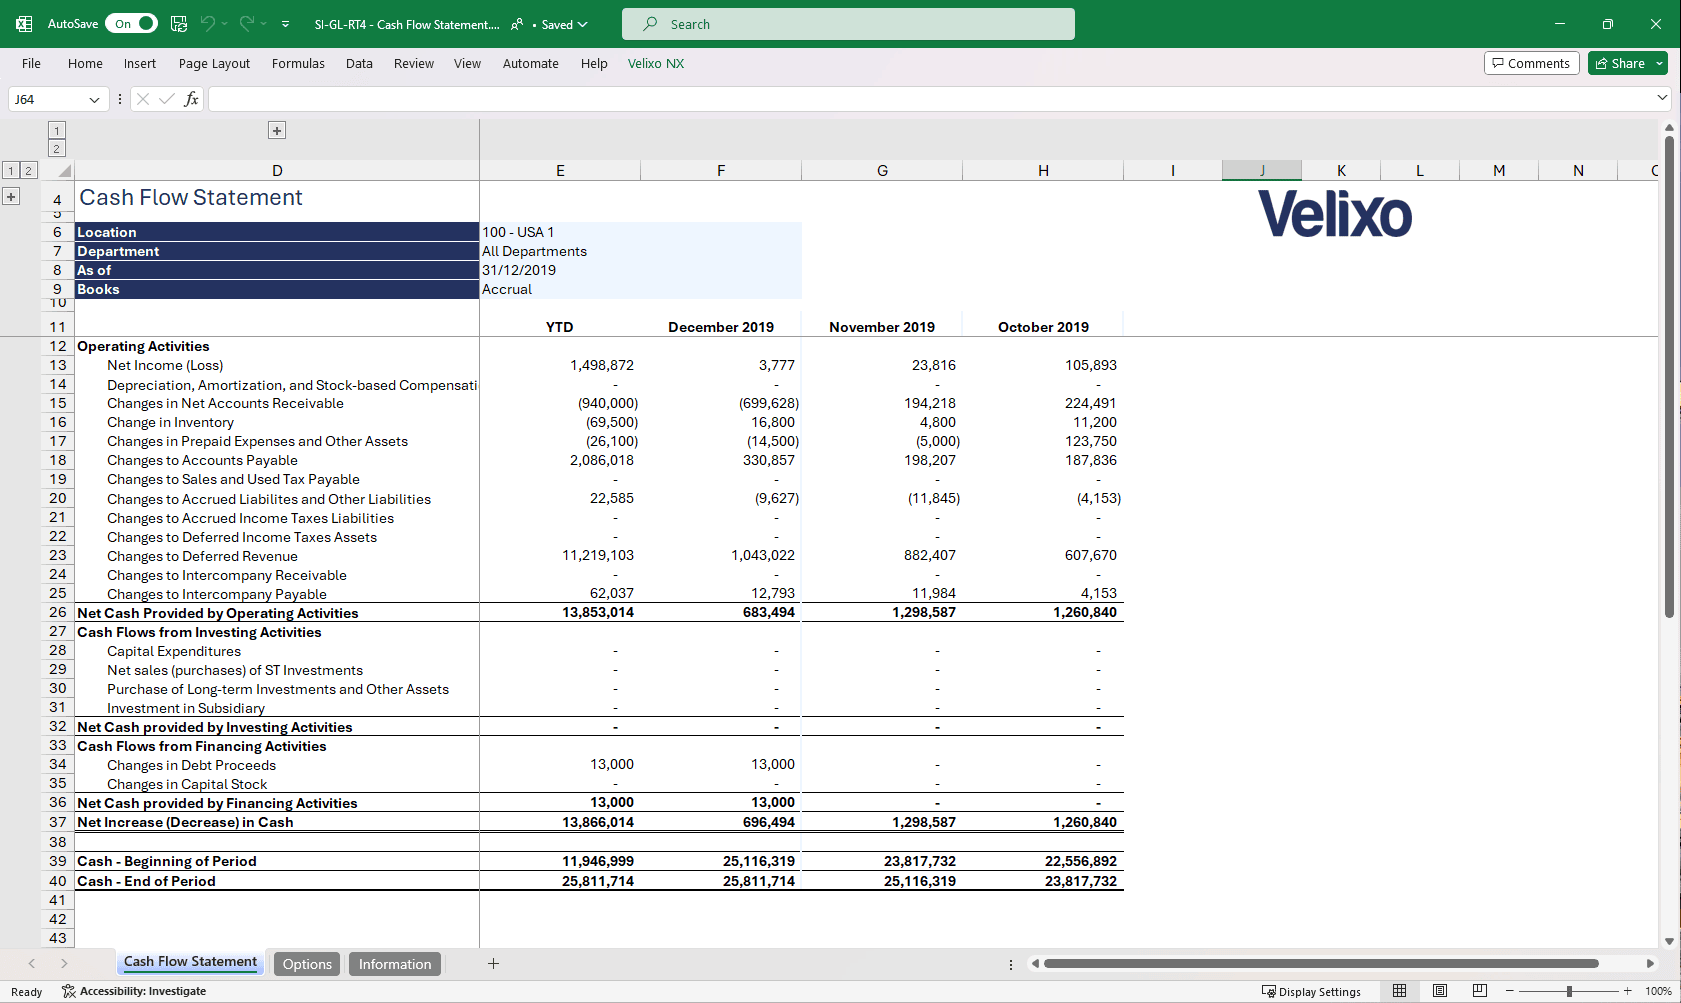
Task: Click the formula bar Cancel icon
Action: tap(143, 99)
